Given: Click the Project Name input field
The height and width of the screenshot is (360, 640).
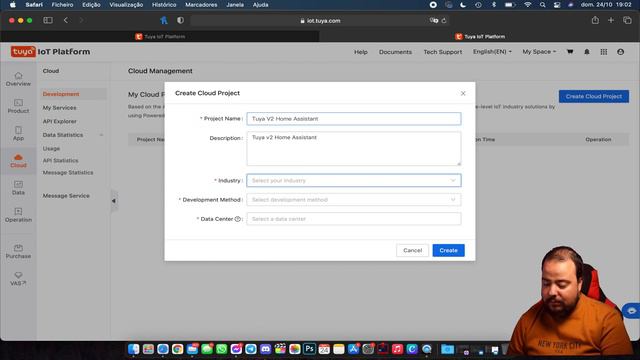Looking at the screenshot, I should [354, 119].
